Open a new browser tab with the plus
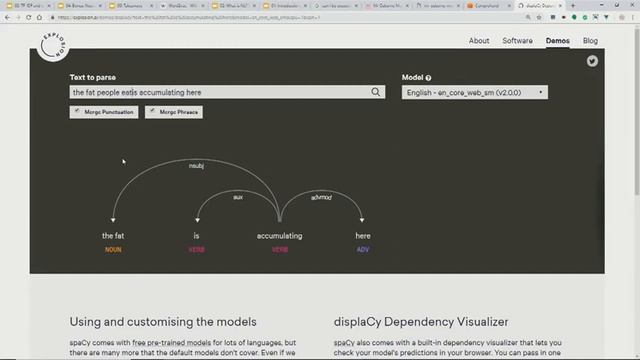Image resolution: width=640 pixels, height=360 pixels. coord(573,6)
